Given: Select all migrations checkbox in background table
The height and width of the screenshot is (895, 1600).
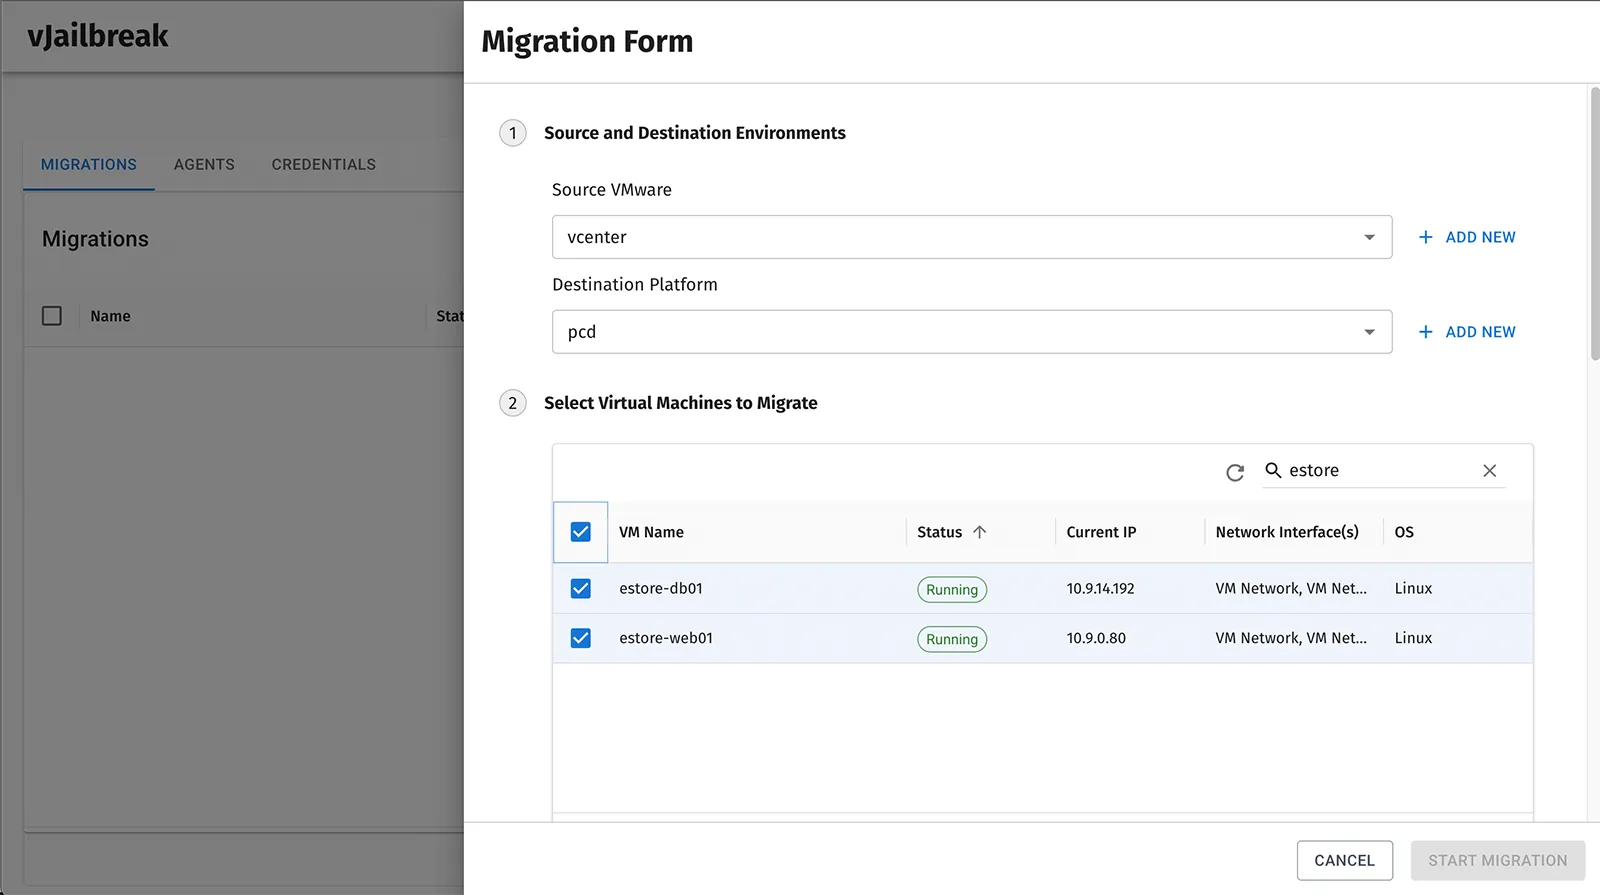Looking at the screenshot, I should point(52,316).
